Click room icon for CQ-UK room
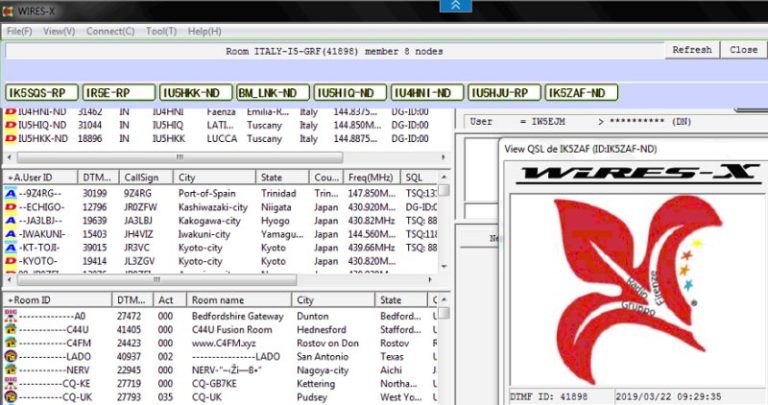768x405 pixels. tap(10, 397)
